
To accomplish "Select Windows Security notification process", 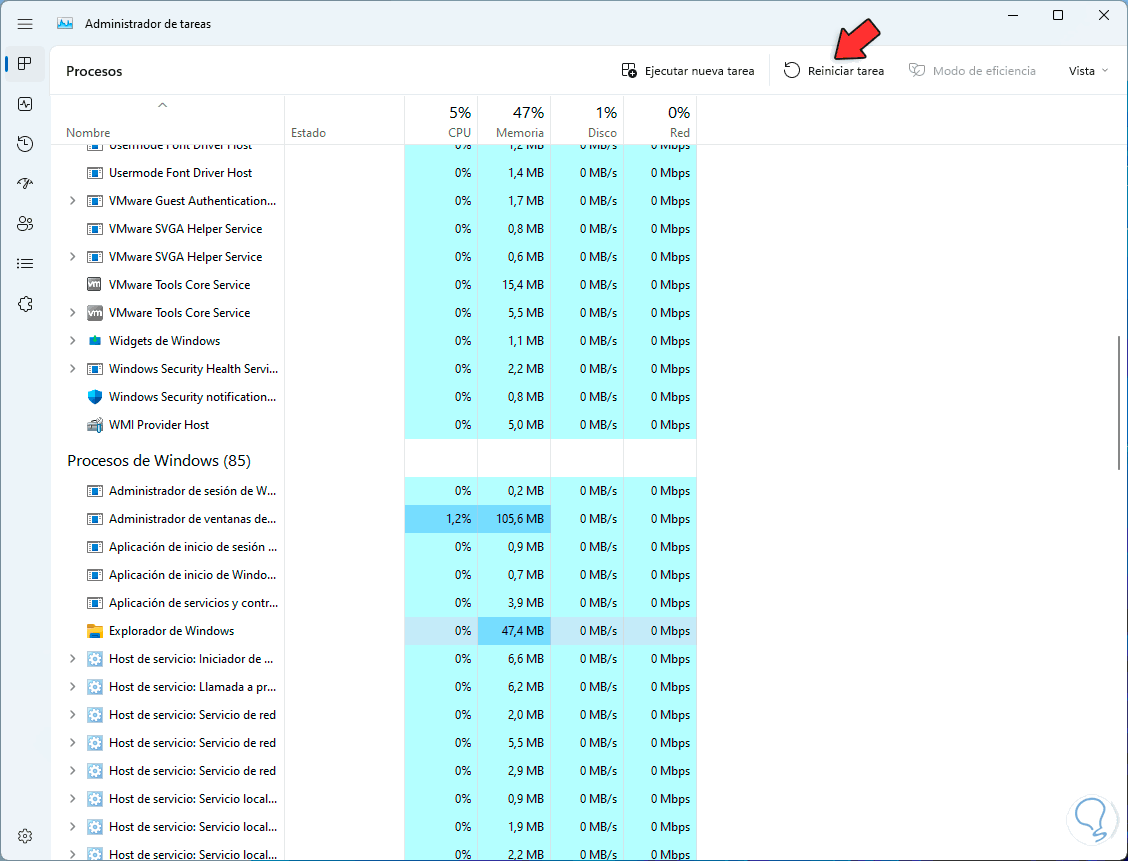I will tap(373, 397).
